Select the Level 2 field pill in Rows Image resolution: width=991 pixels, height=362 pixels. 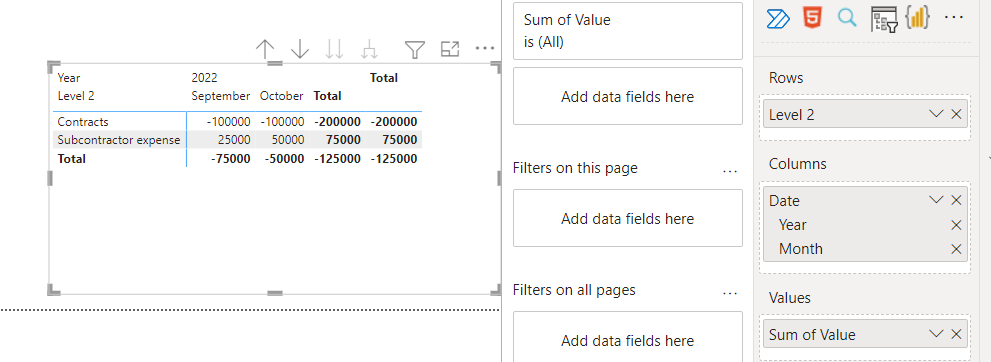coord(865,114)
